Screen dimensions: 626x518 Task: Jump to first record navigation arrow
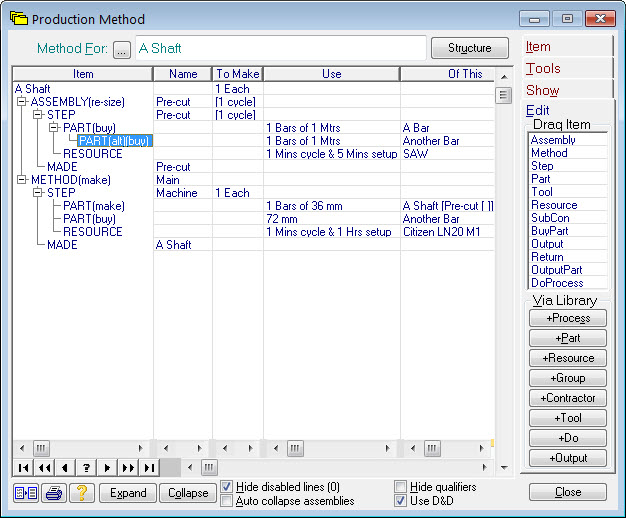click(x=23, y=468)
